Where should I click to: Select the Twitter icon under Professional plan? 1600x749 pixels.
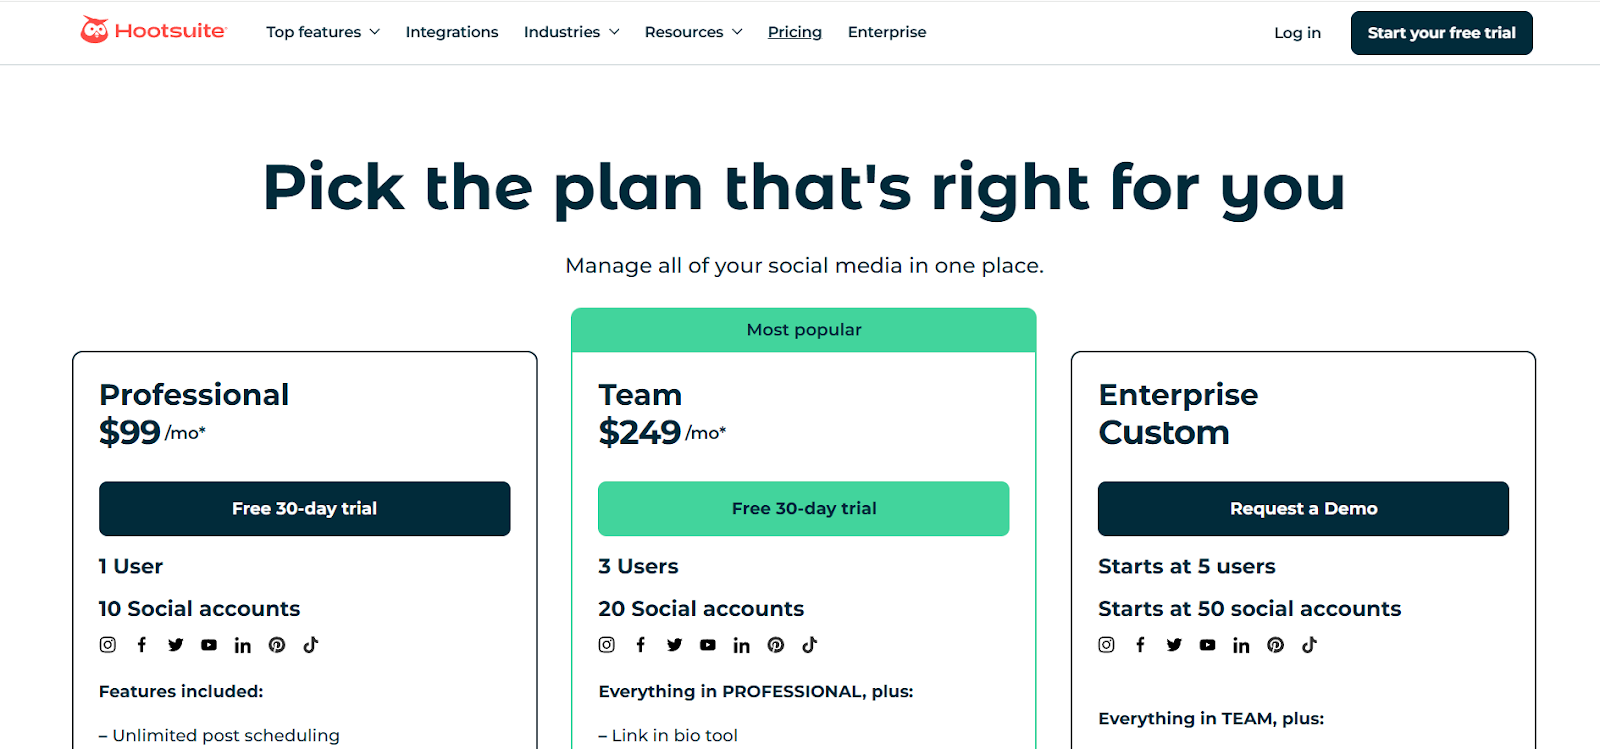pyautogui.click(x=175, y=644)
